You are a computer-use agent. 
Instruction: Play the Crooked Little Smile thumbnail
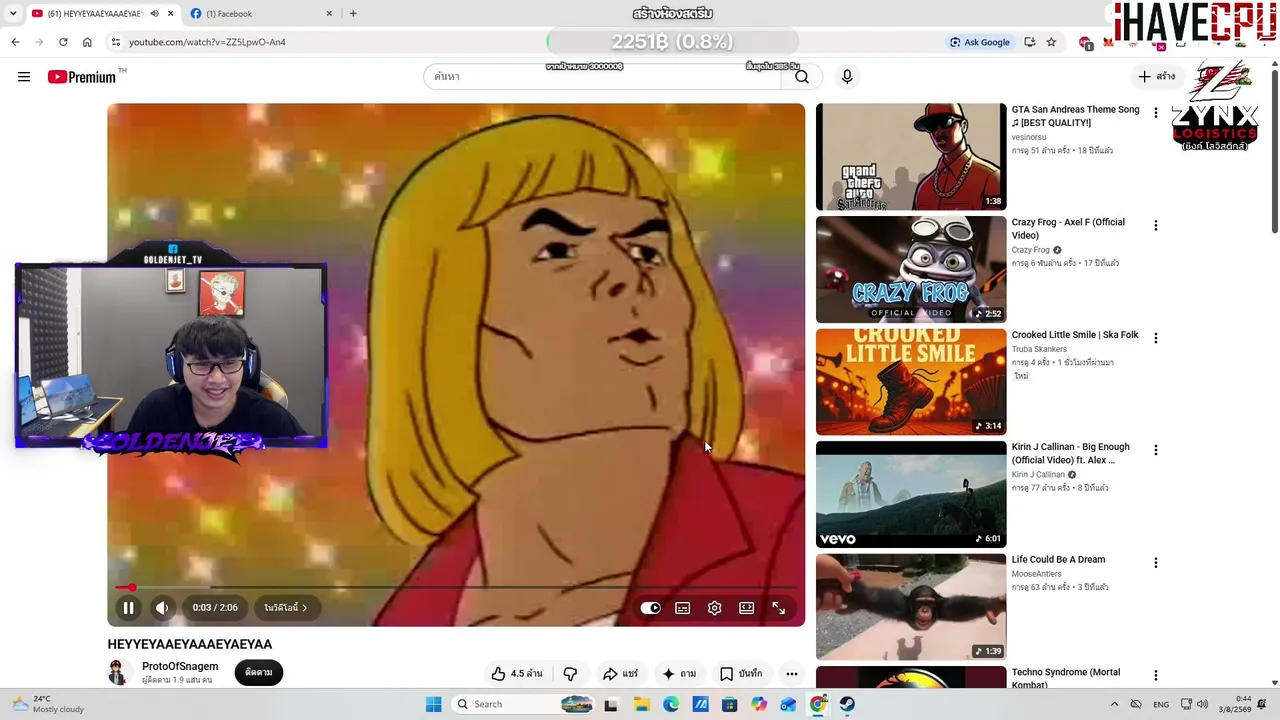911,382
